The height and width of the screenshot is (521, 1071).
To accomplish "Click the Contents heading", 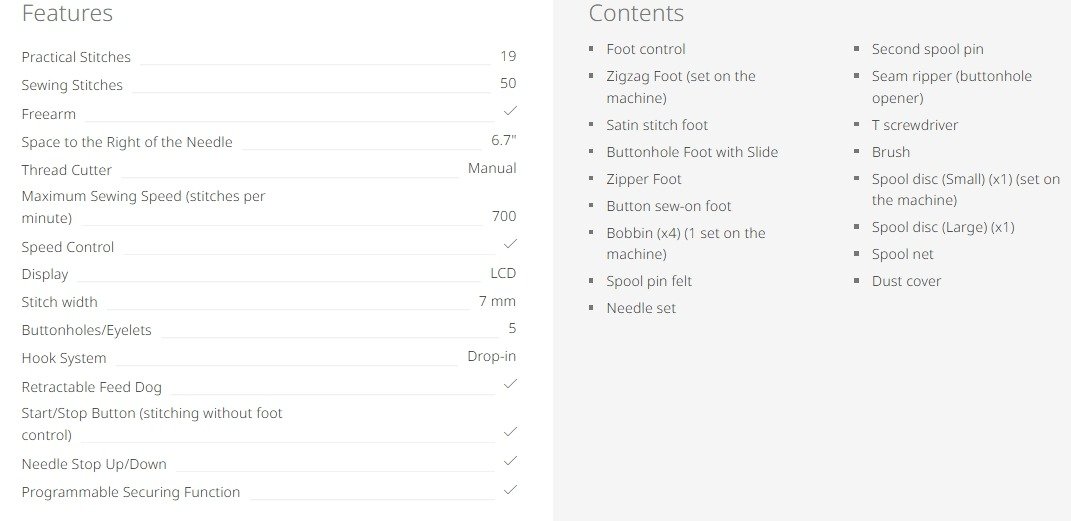I will (x=636, y=14).
